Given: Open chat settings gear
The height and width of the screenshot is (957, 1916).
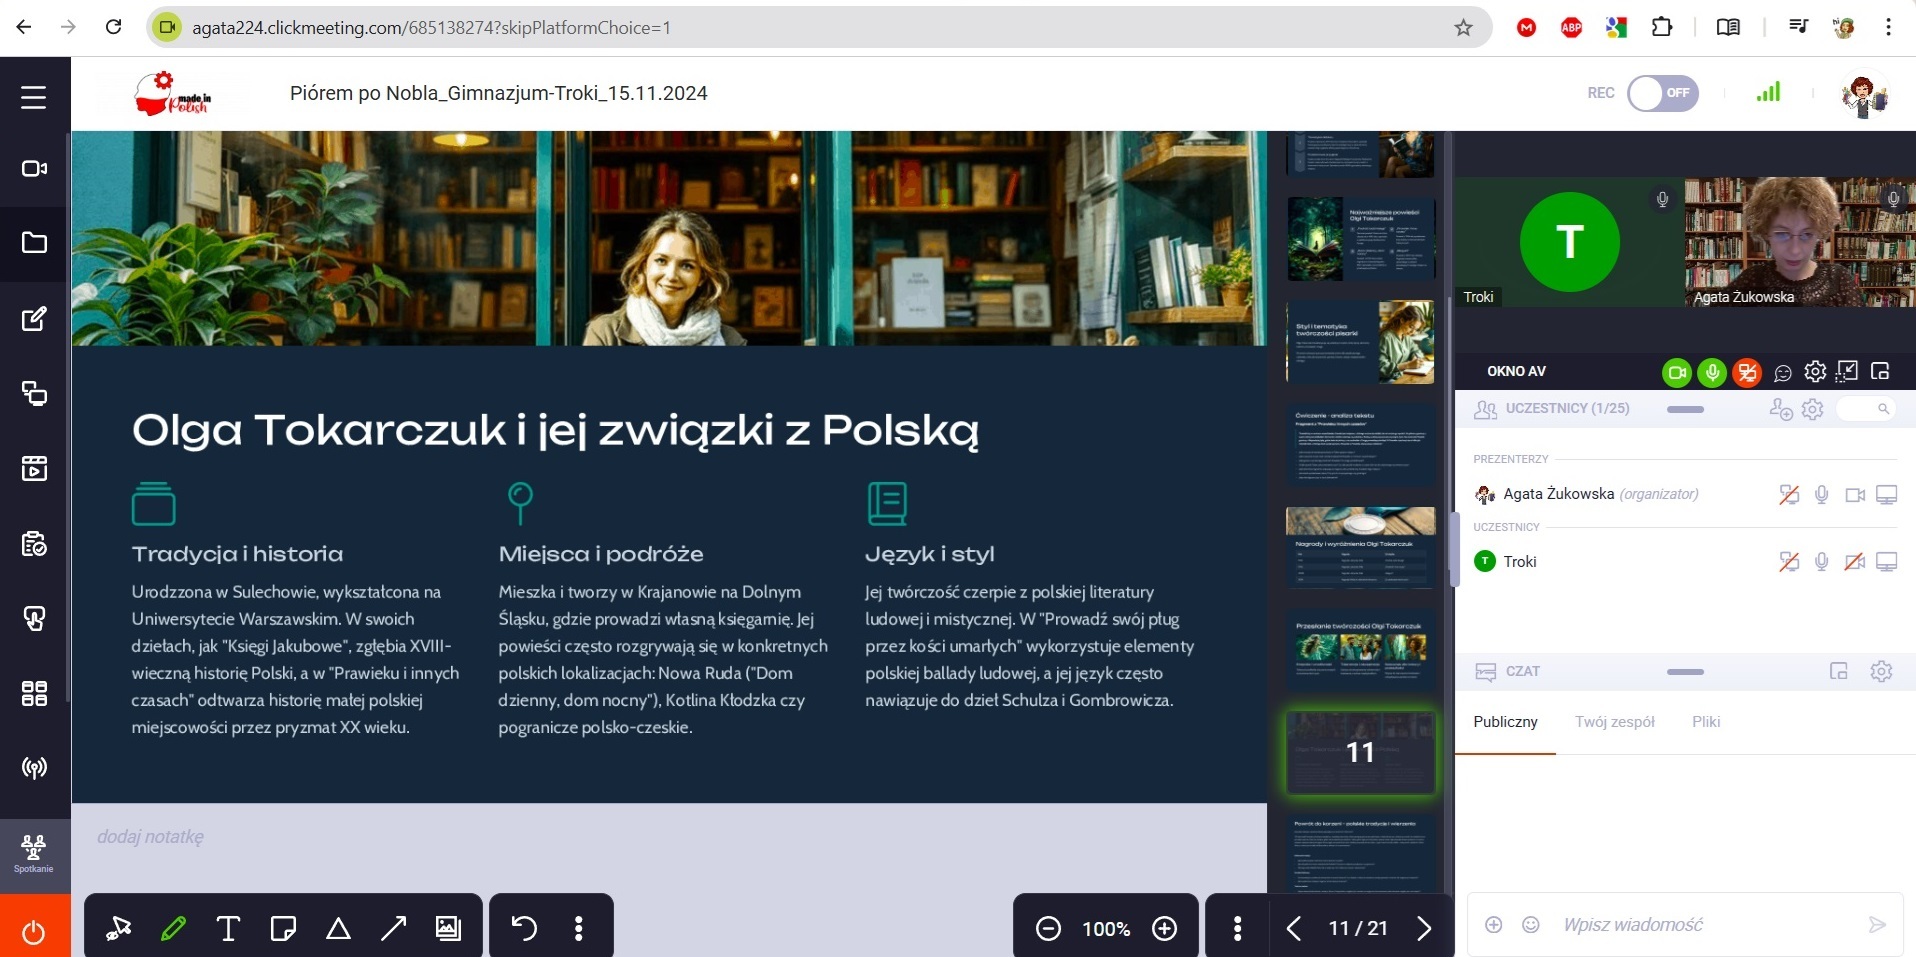Looking at the screenshot, I should [x=1881, y=671].
